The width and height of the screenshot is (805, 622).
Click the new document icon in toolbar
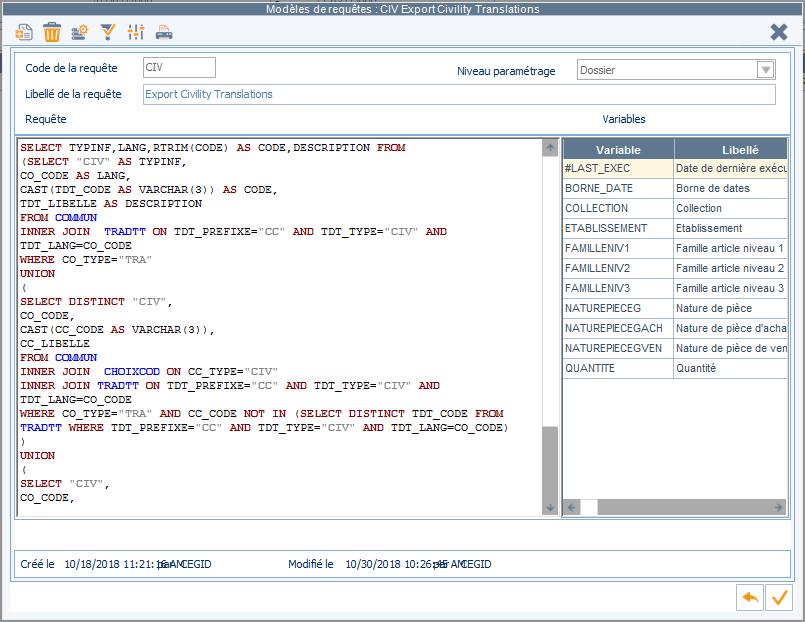(x=24, y=32)
